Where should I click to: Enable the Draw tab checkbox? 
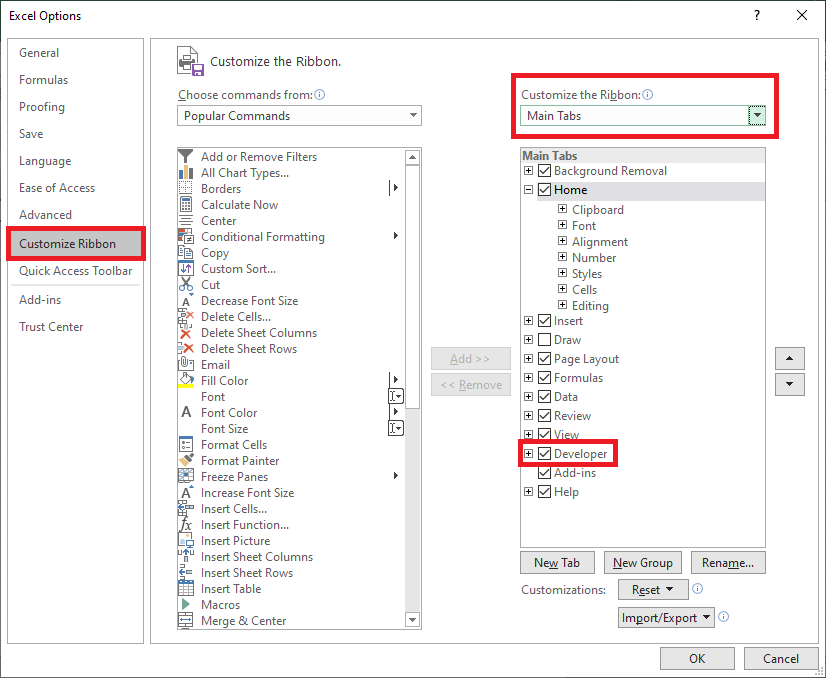click(x=545, y=340)
